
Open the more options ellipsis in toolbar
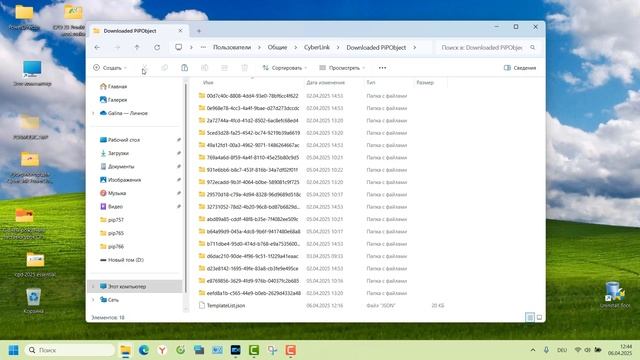tap(382, 68)
